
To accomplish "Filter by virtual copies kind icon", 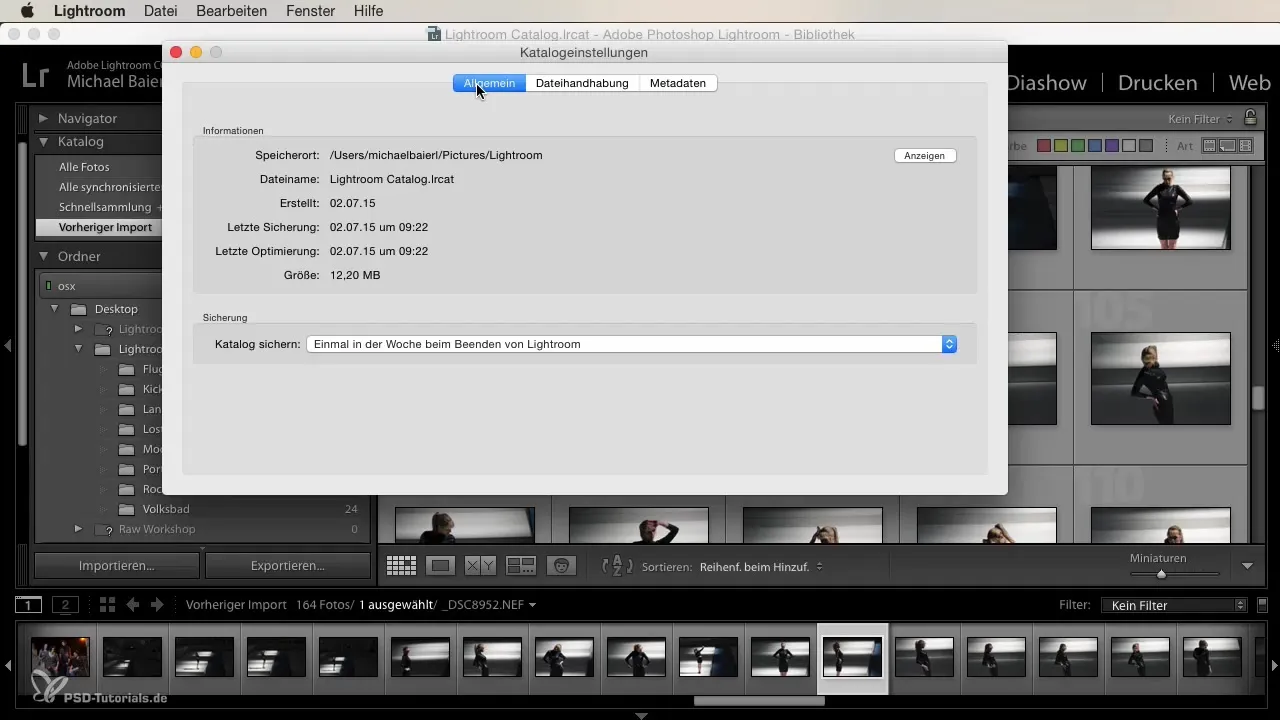I will (1228, 146).
